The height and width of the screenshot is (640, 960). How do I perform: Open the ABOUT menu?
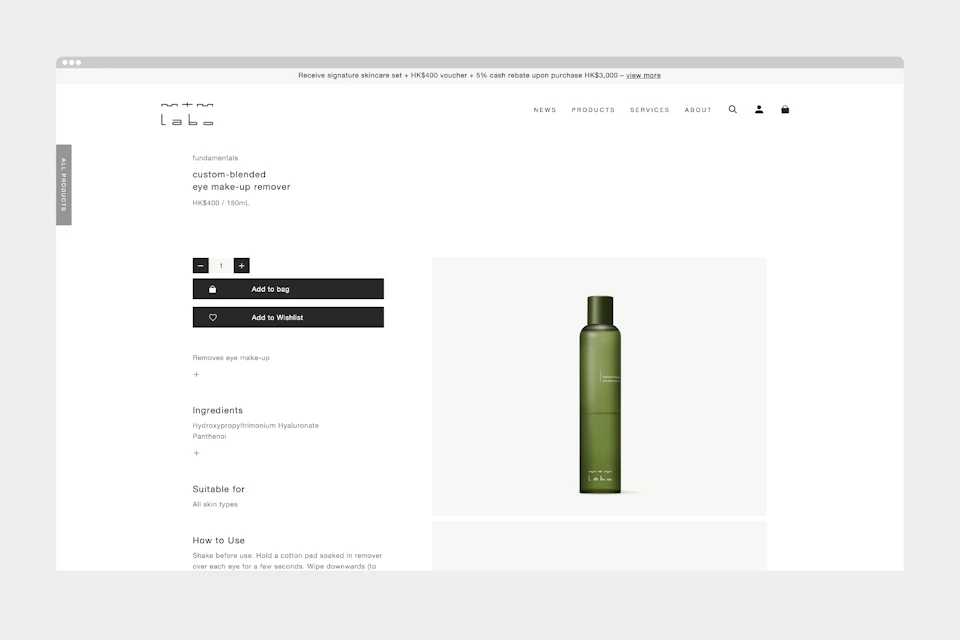[x=698, y=110]
